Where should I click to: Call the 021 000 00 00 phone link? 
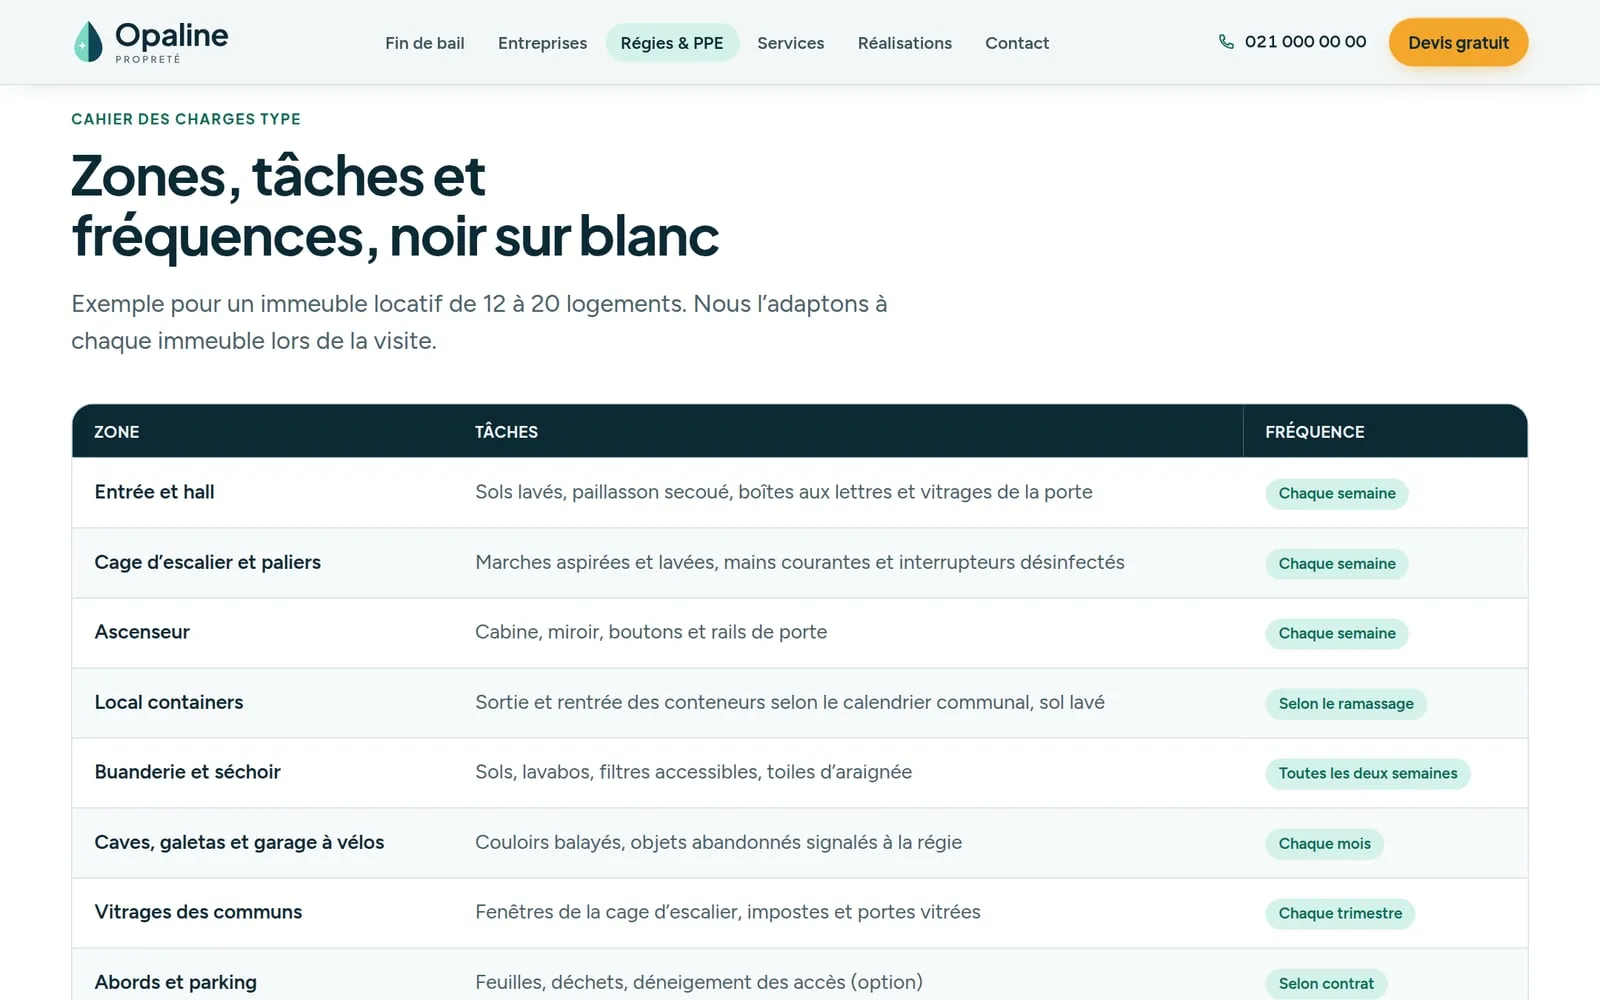[1292, 42]
